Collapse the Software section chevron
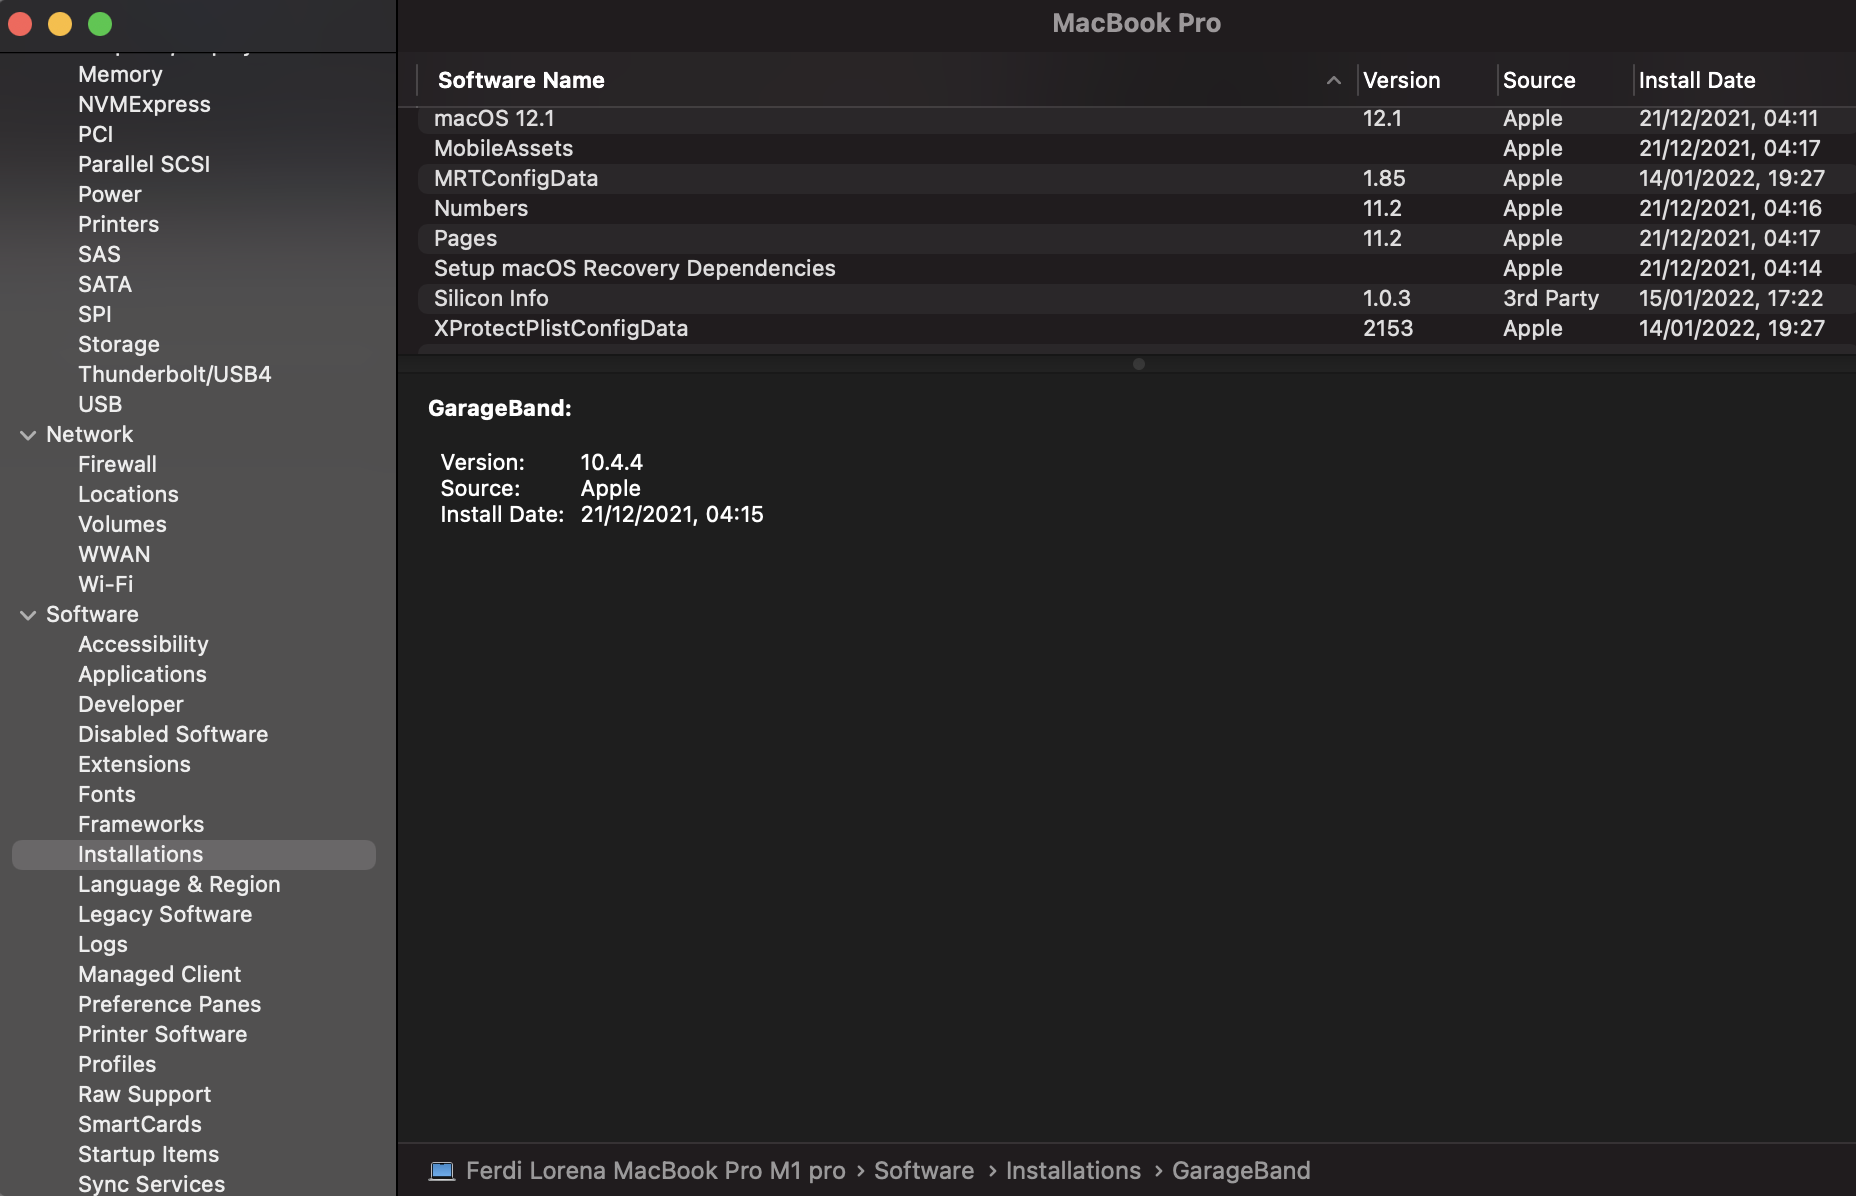This screenshot has height=1196, width=1856. pos(28,615)
